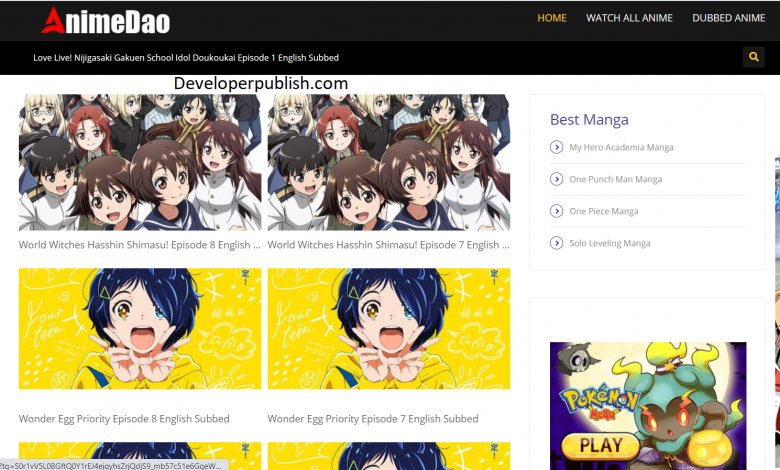Click arrow icon beside One Piece Manga

[556, 211]
